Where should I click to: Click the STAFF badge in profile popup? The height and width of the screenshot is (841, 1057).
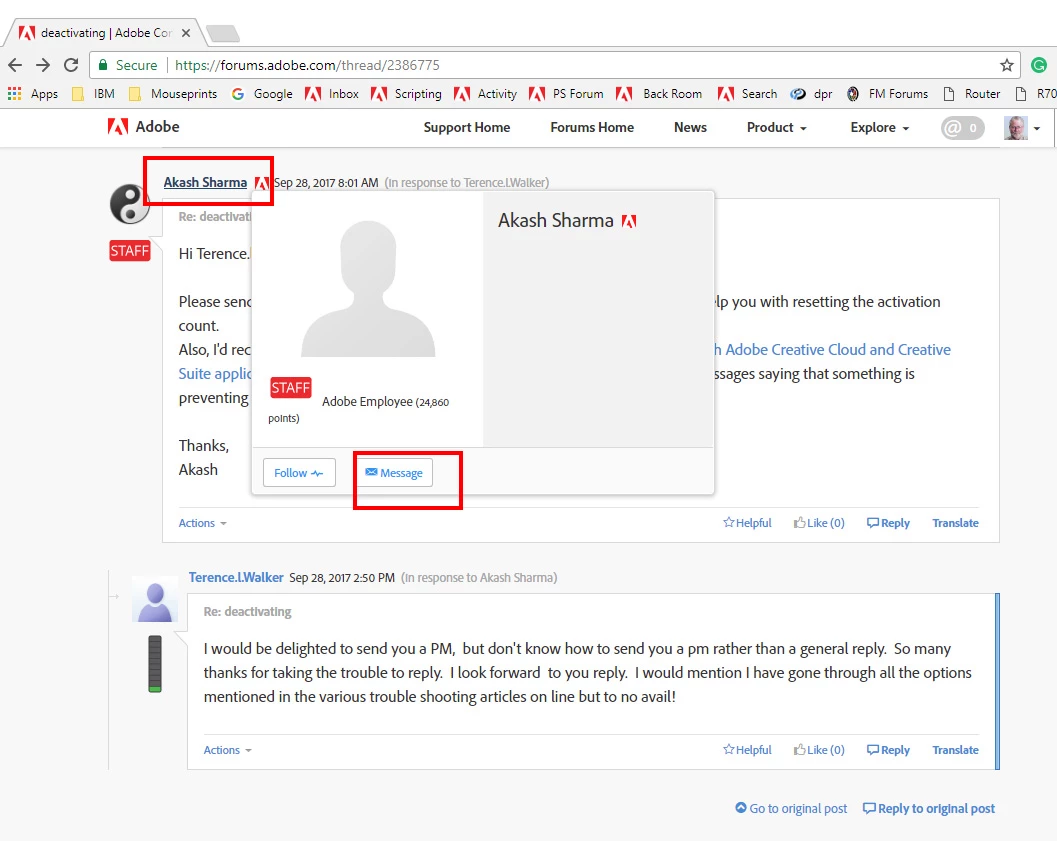point(291,387)
